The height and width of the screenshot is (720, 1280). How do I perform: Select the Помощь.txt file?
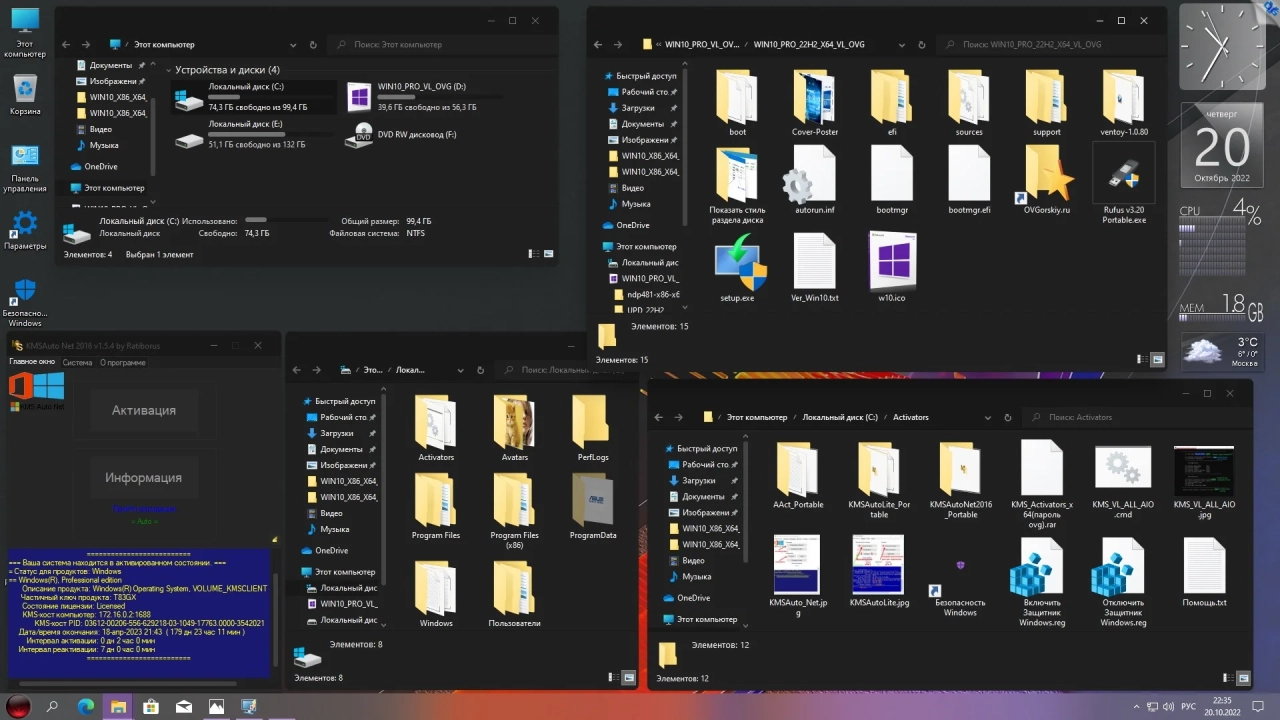1204,573
